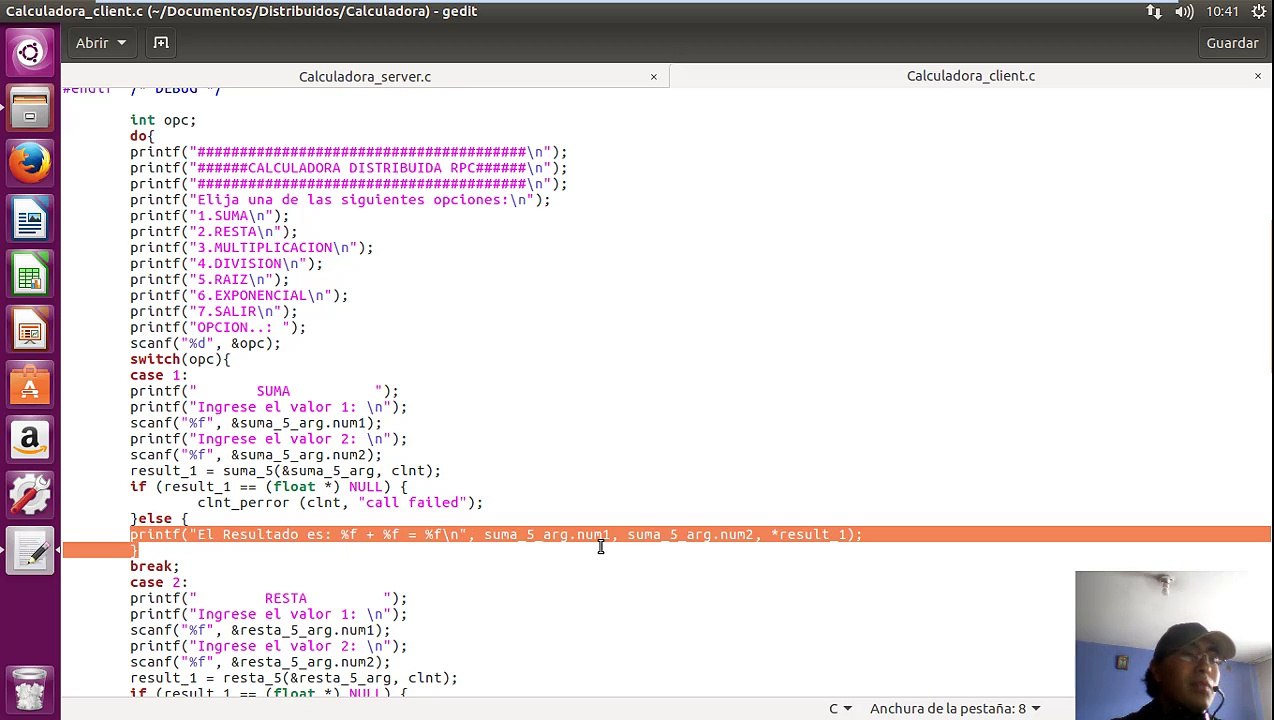Open Firefox from the launcher
This screenshot has width=1274, height=720.
tap(29, 164)
